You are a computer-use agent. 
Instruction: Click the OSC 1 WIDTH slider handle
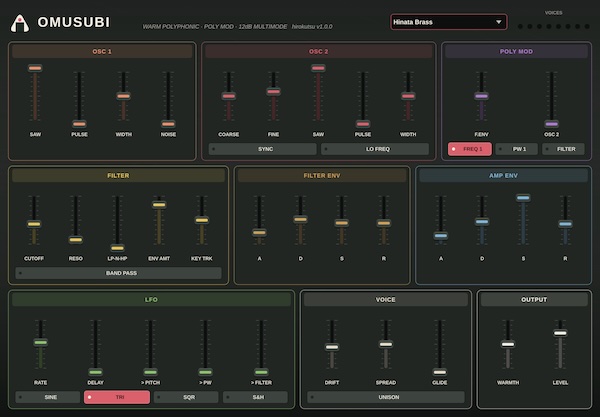124,96
